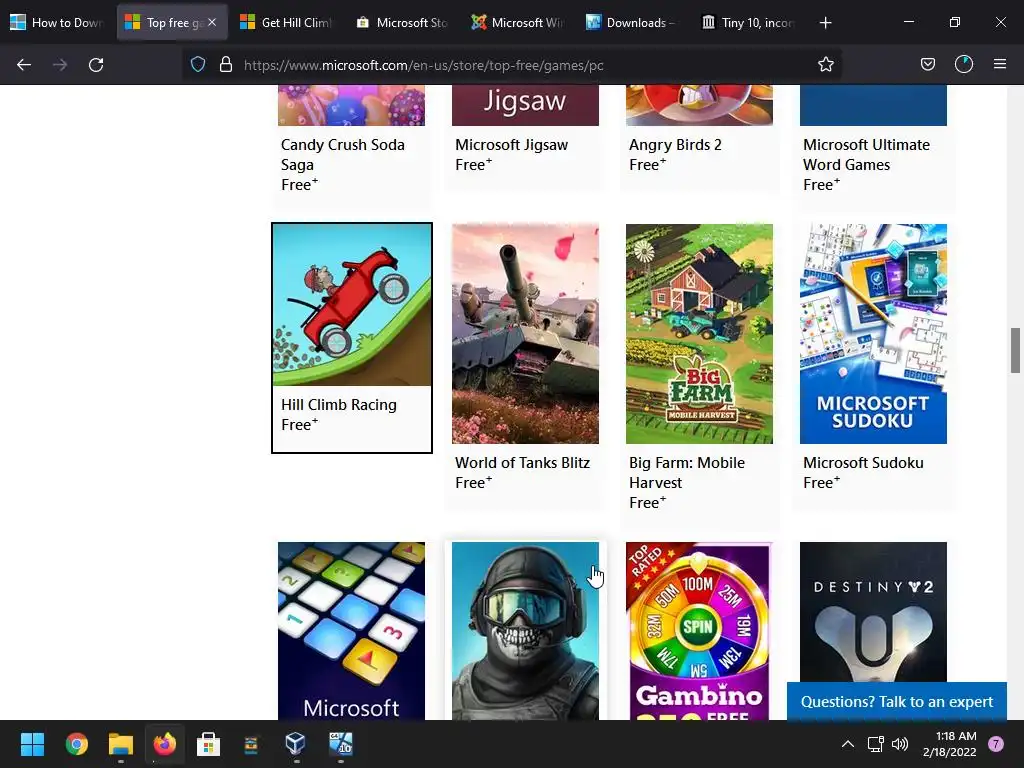Open the VirtualBox cube taskbar icon

[295, 743]
